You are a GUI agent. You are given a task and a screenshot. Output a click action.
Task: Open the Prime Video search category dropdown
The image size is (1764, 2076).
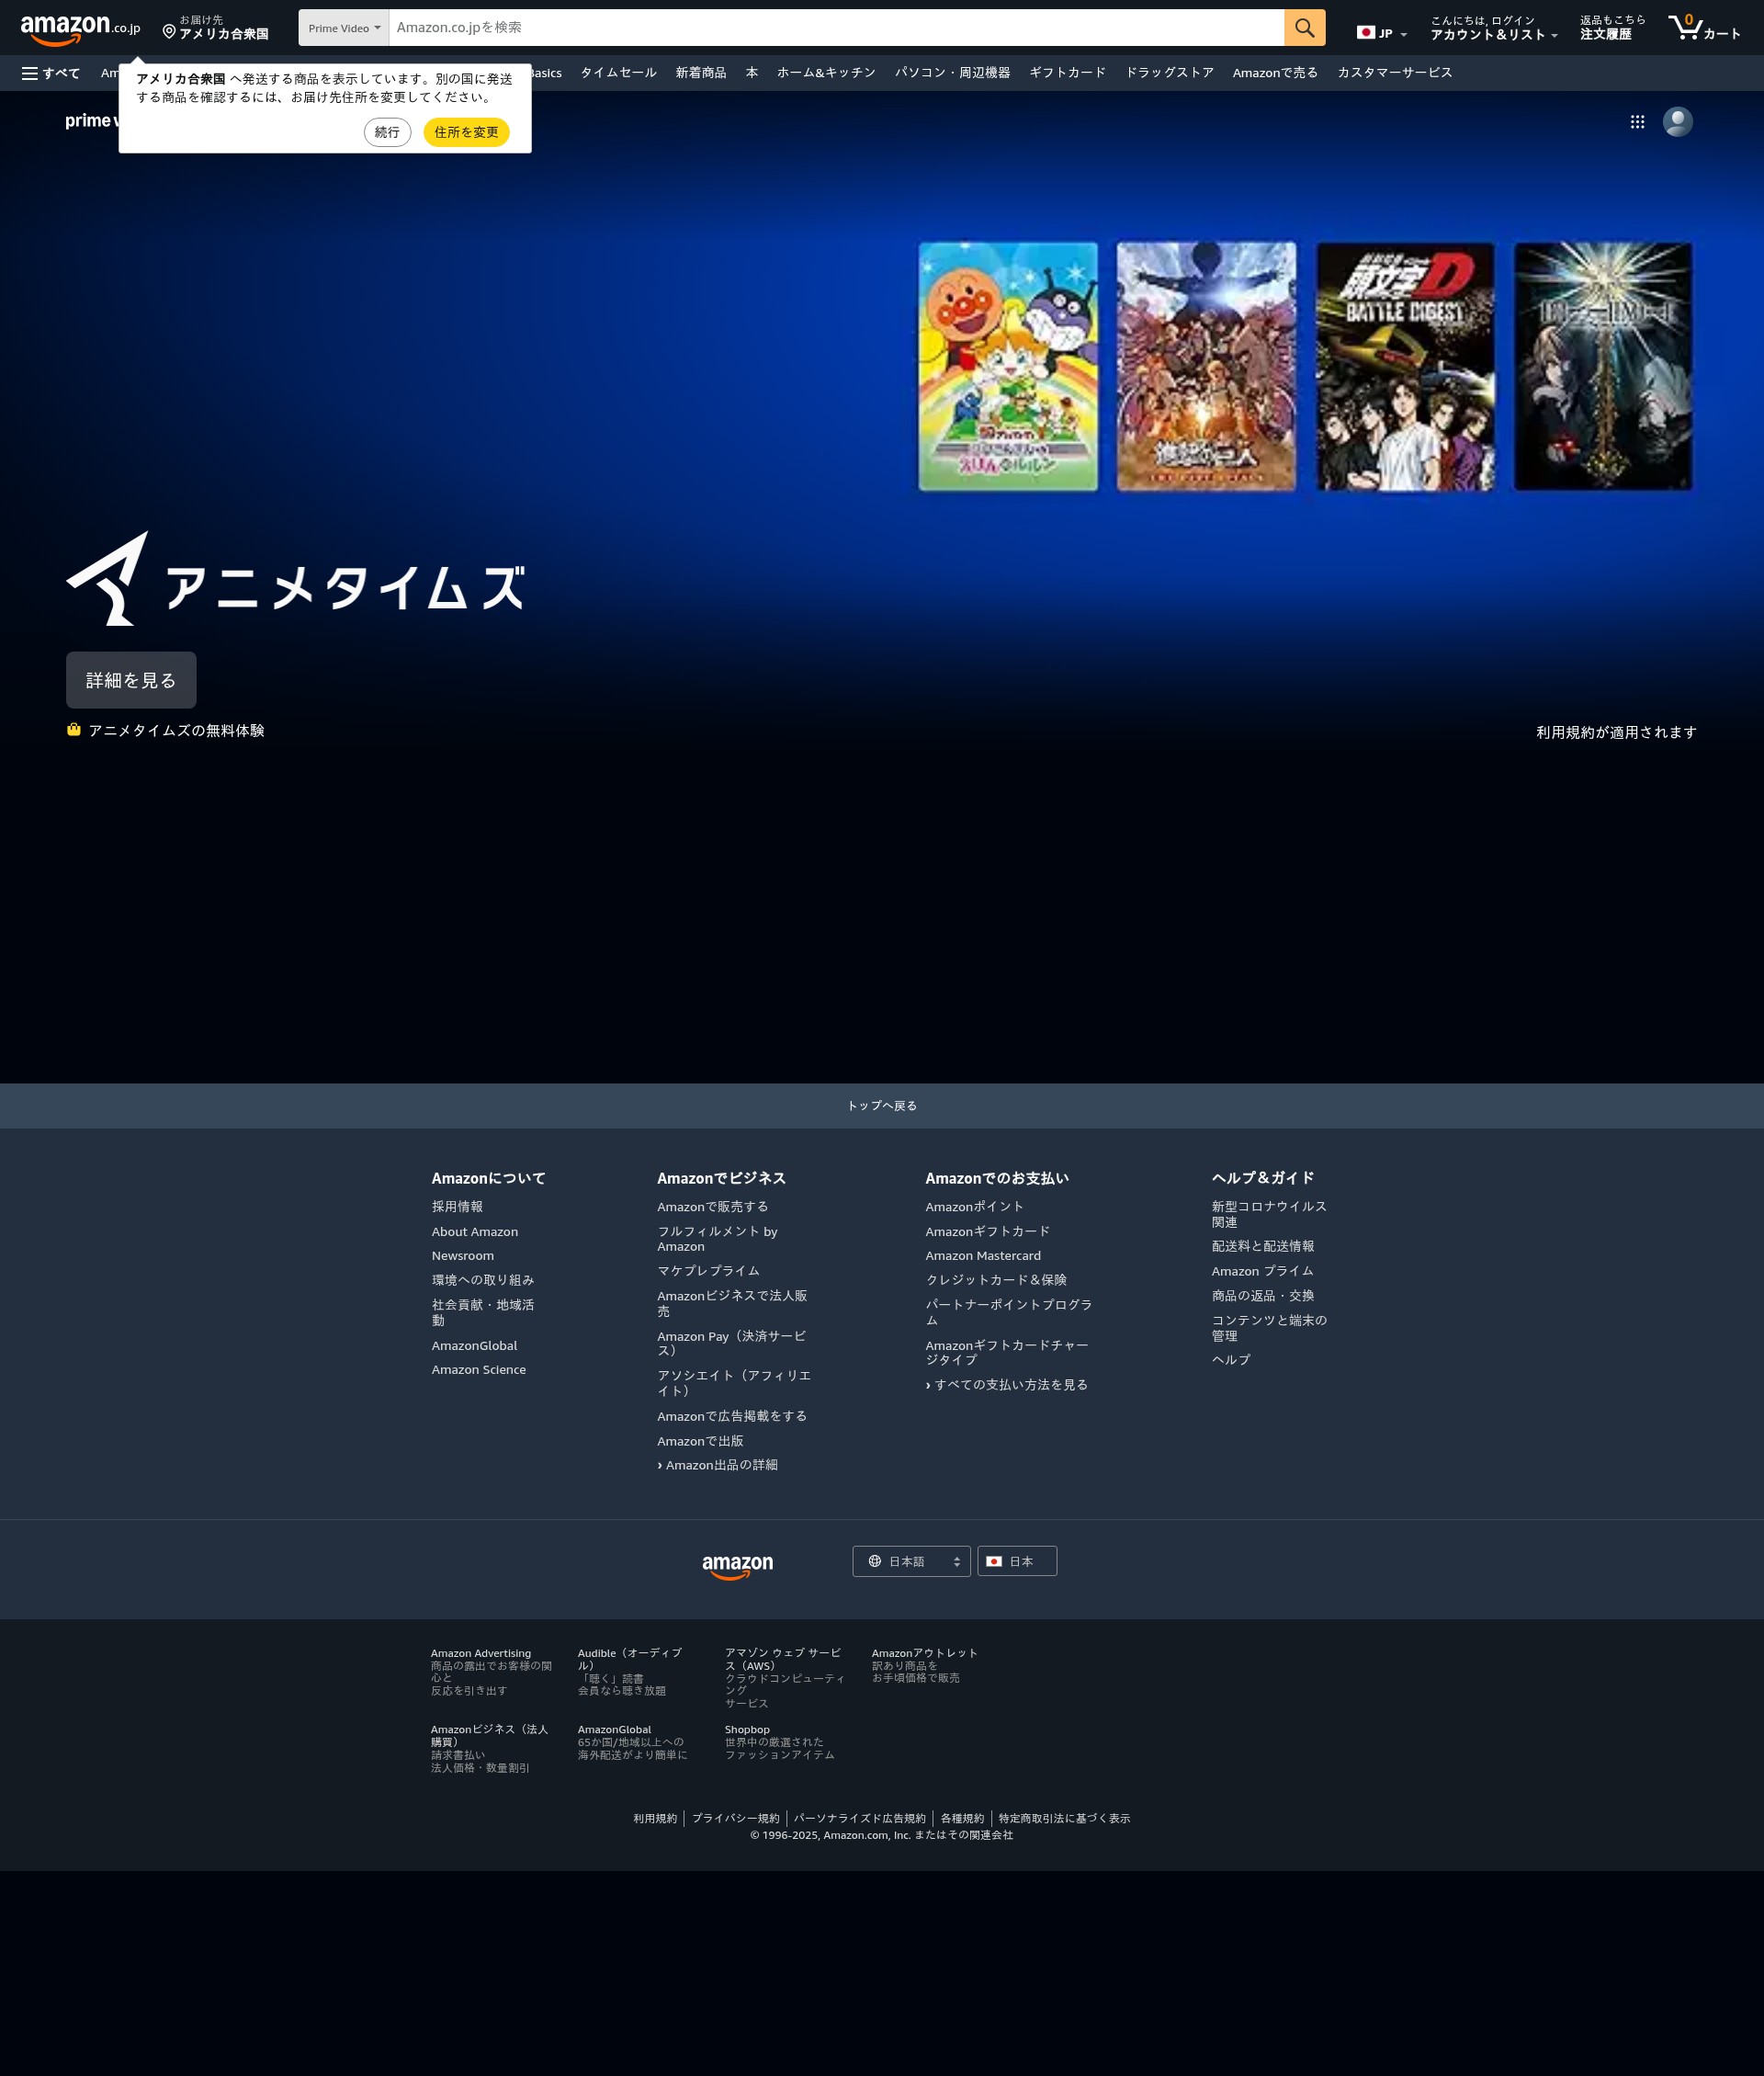coord(344,28)
